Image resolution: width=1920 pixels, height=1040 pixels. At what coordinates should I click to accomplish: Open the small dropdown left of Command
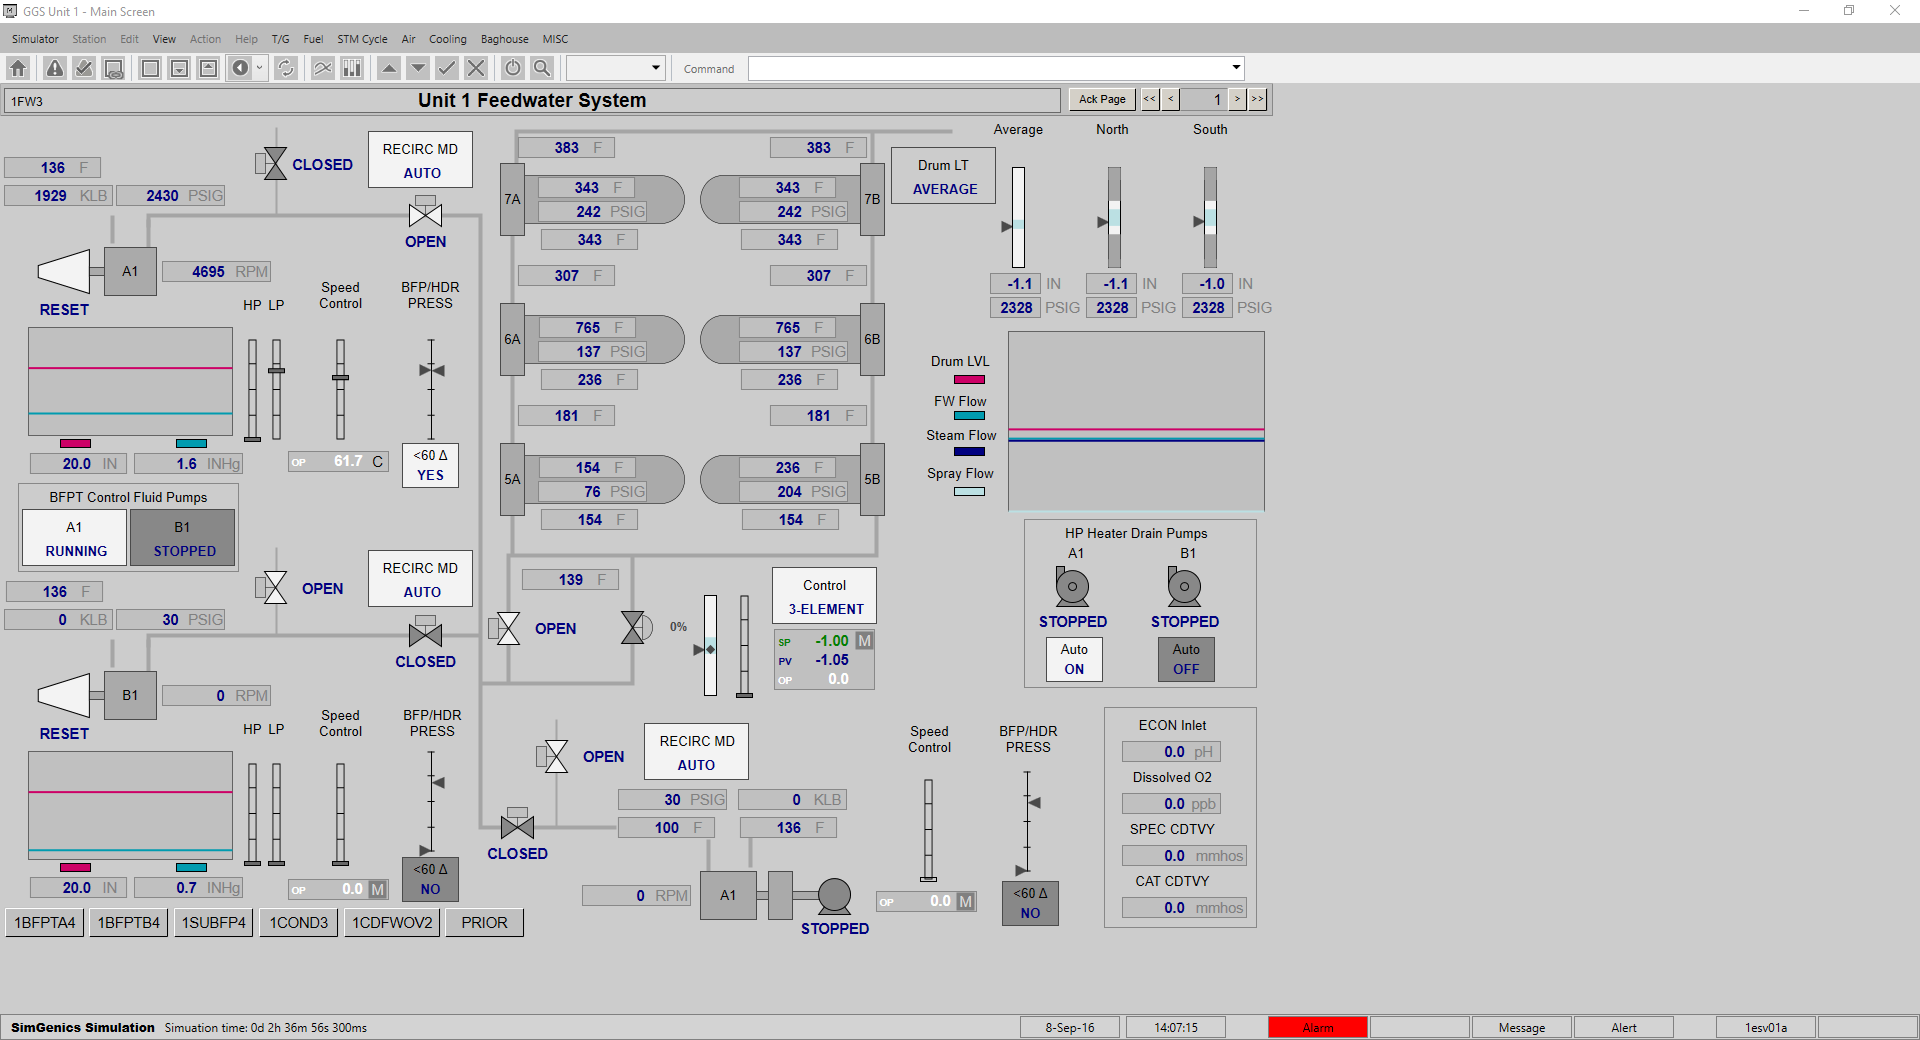[655, 68]
